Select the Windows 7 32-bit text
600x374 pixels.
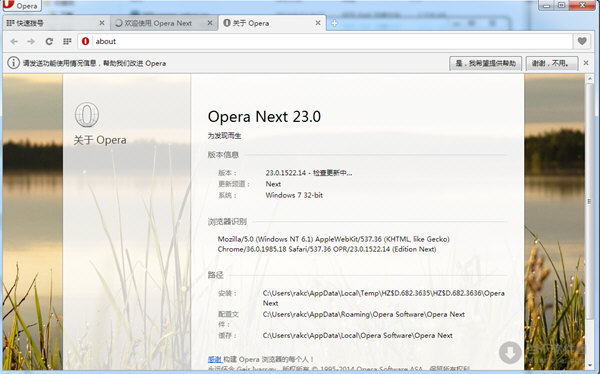pos(294,195)
